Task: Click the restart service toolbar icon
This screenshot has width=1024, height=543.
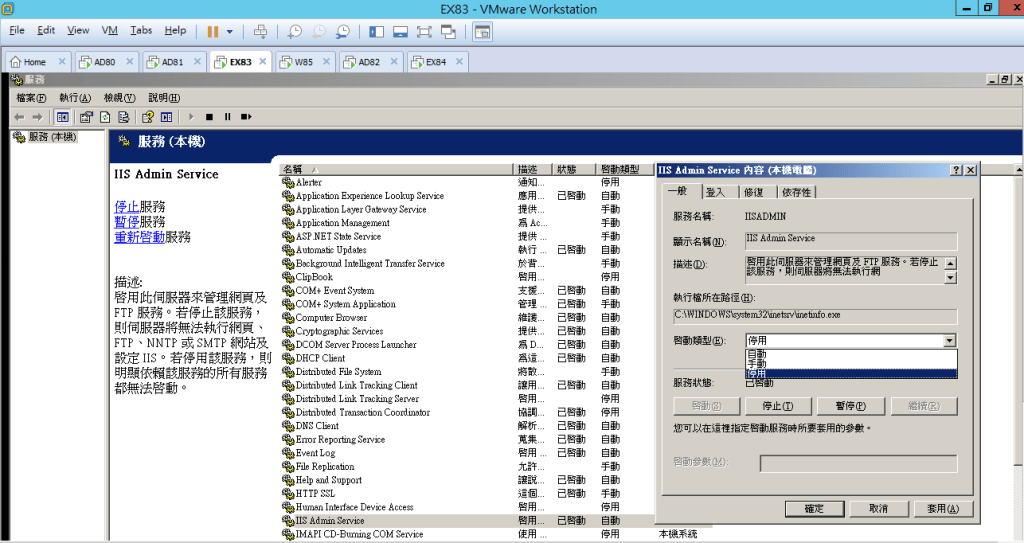Action: point(244,116)
